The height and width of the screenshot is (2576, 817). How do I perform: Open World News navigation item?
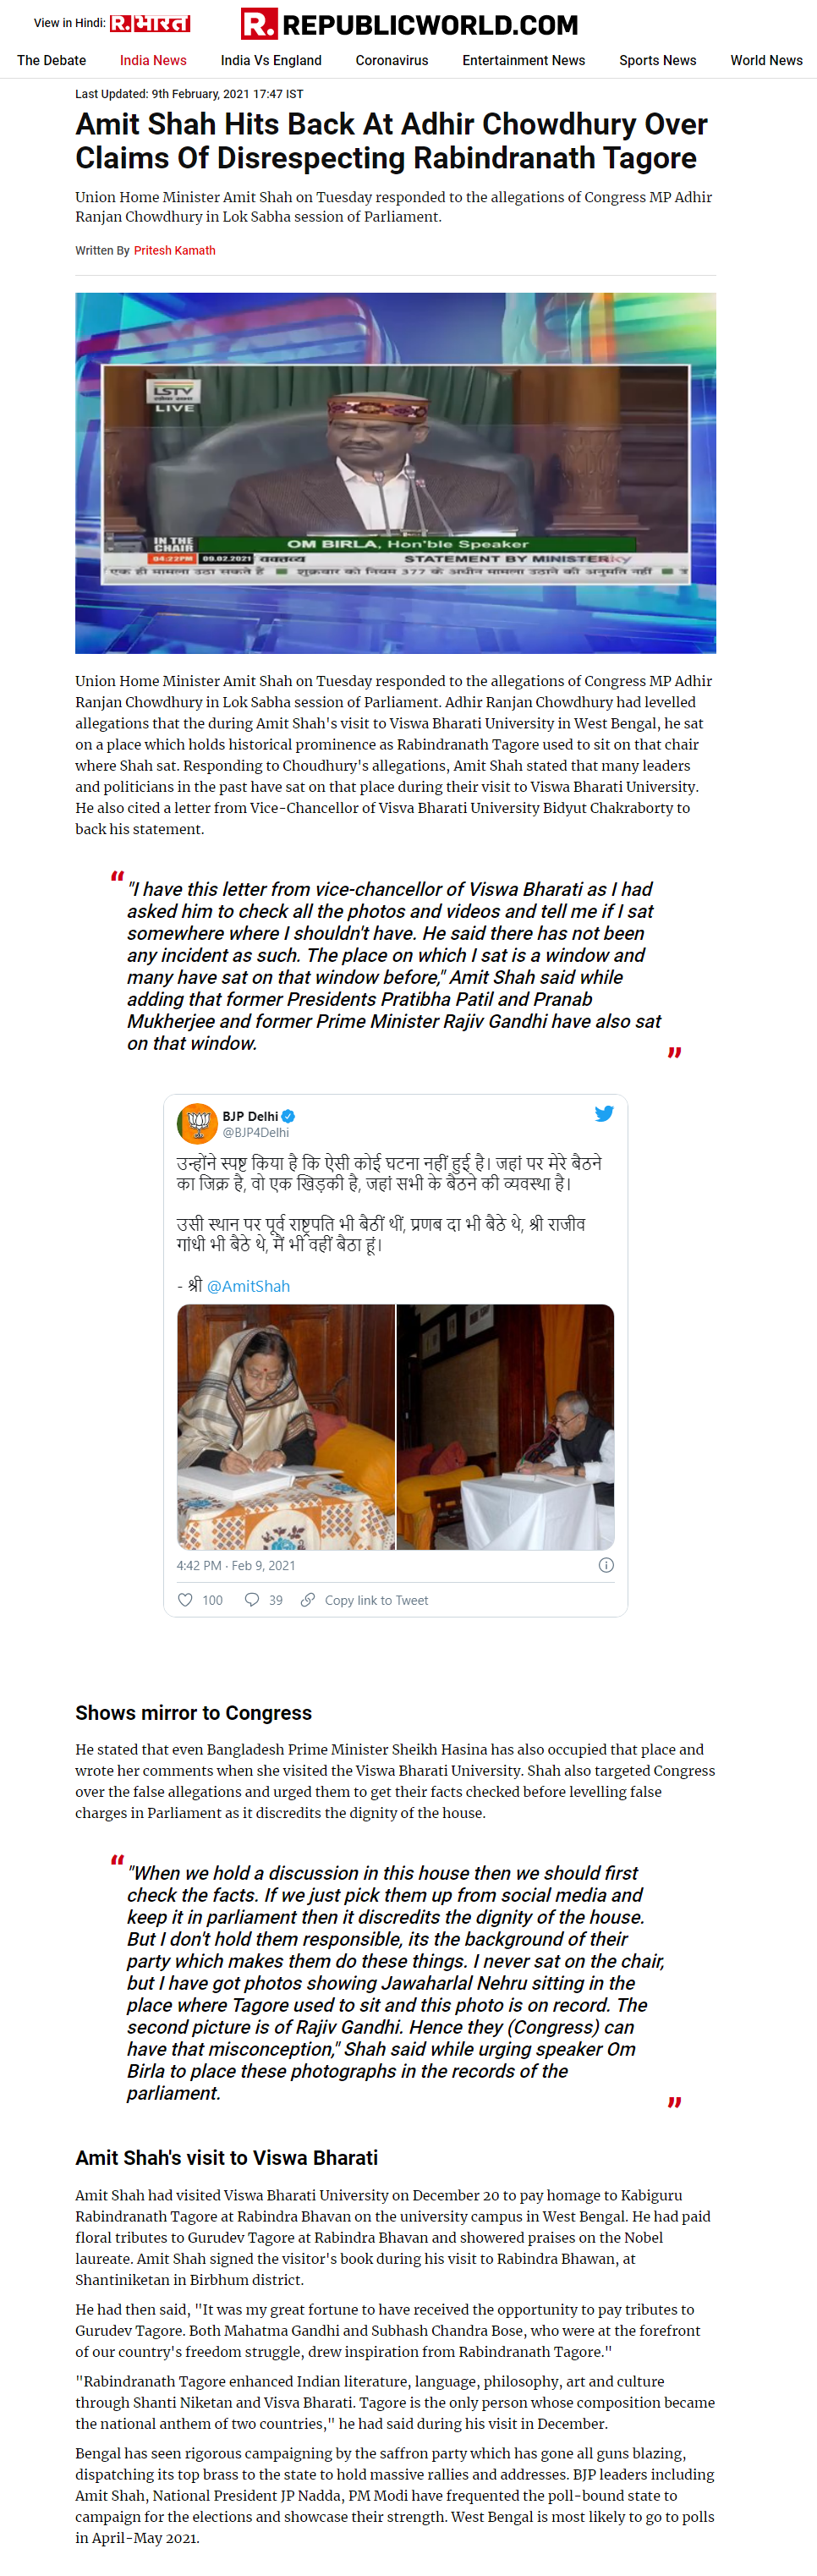(767, 60)
